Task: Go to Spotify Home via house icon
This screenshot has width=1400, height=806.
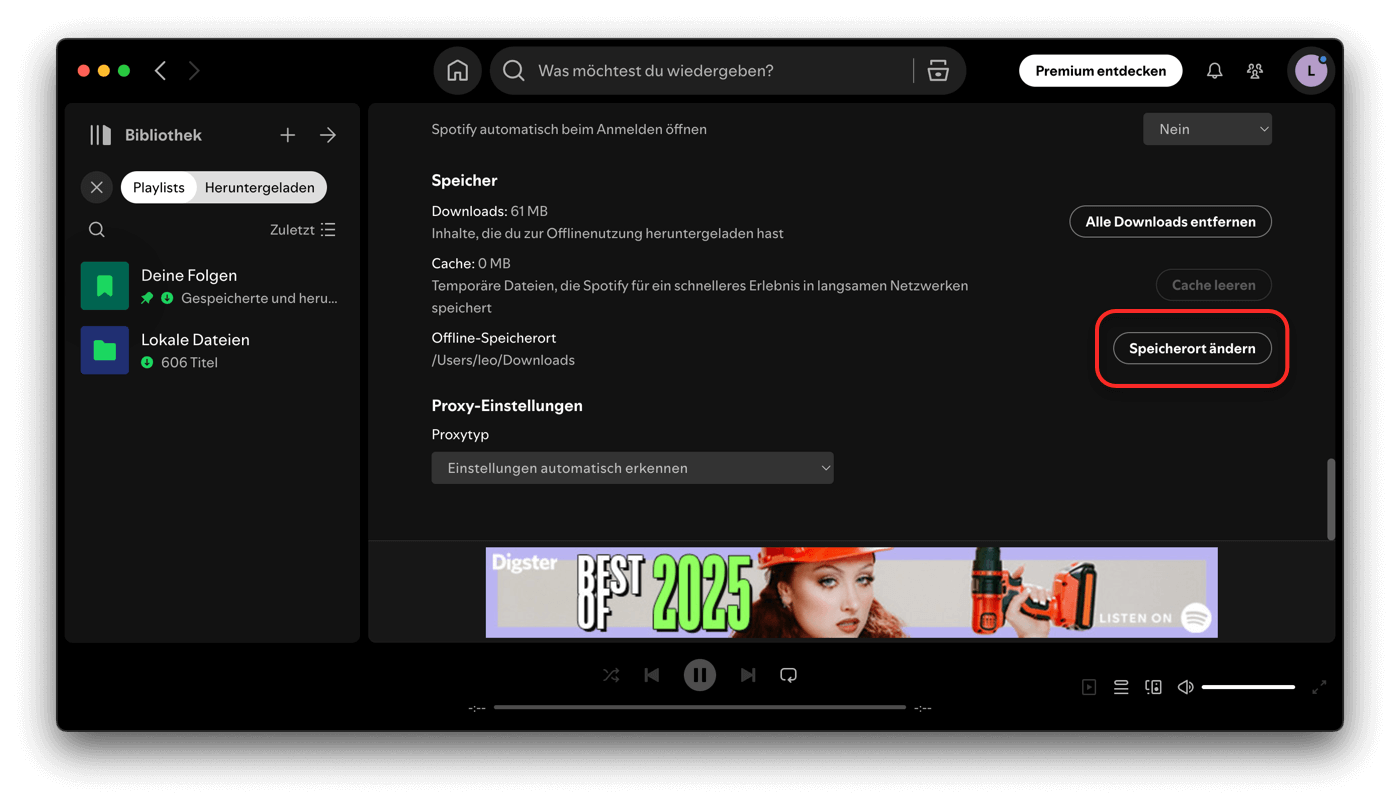Action: tap(457, 71)
